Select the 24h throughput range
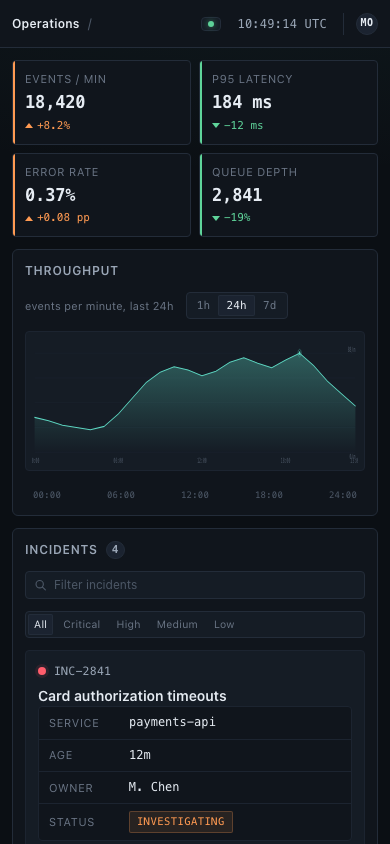The image size is (390, 844). tap(236, 306)
